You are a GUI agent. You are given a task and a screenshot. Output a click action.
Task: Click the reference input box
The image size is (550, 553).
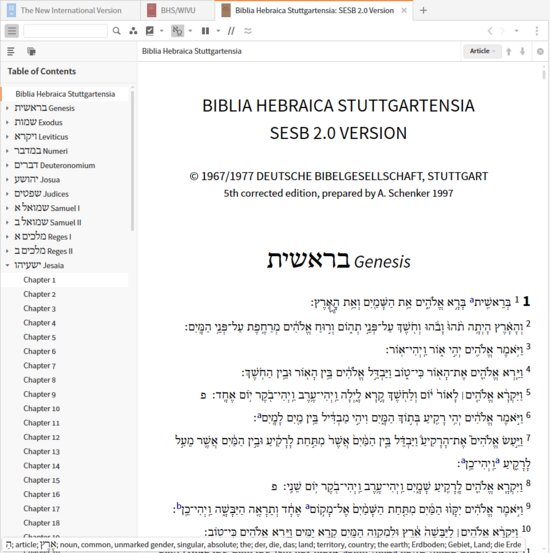tap(65, 31)
